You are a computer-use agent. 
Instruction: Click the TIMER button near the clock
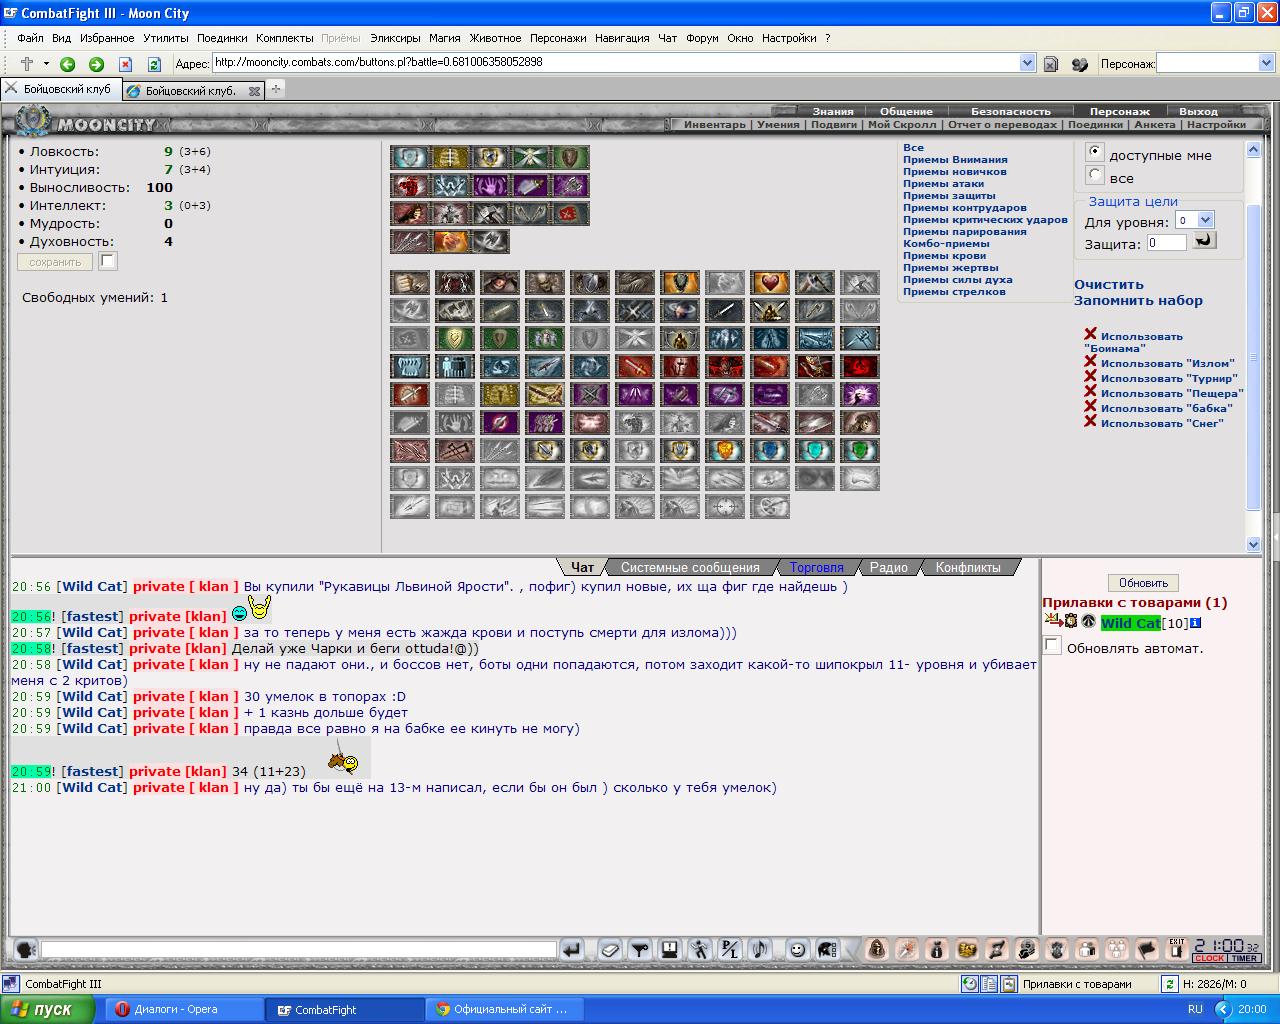click(1244, 958)
